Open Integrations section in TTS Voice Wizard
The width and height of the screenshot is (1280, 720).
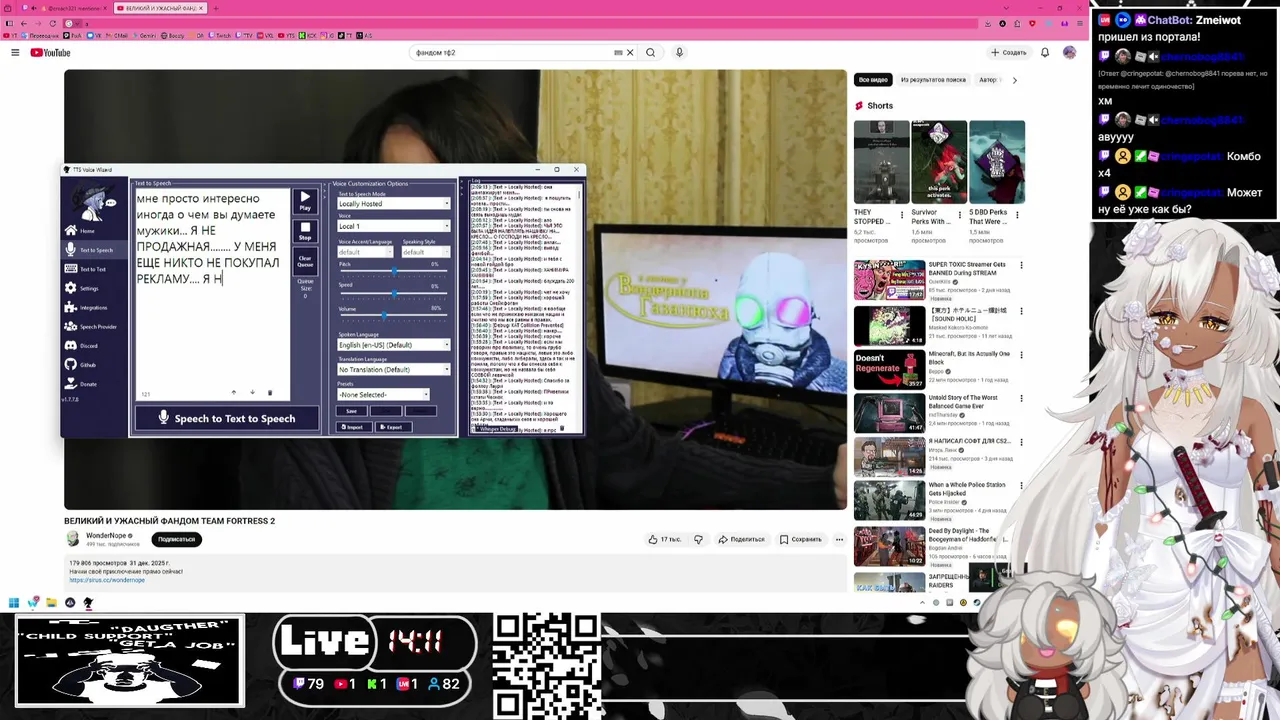(x=94, y=307)
